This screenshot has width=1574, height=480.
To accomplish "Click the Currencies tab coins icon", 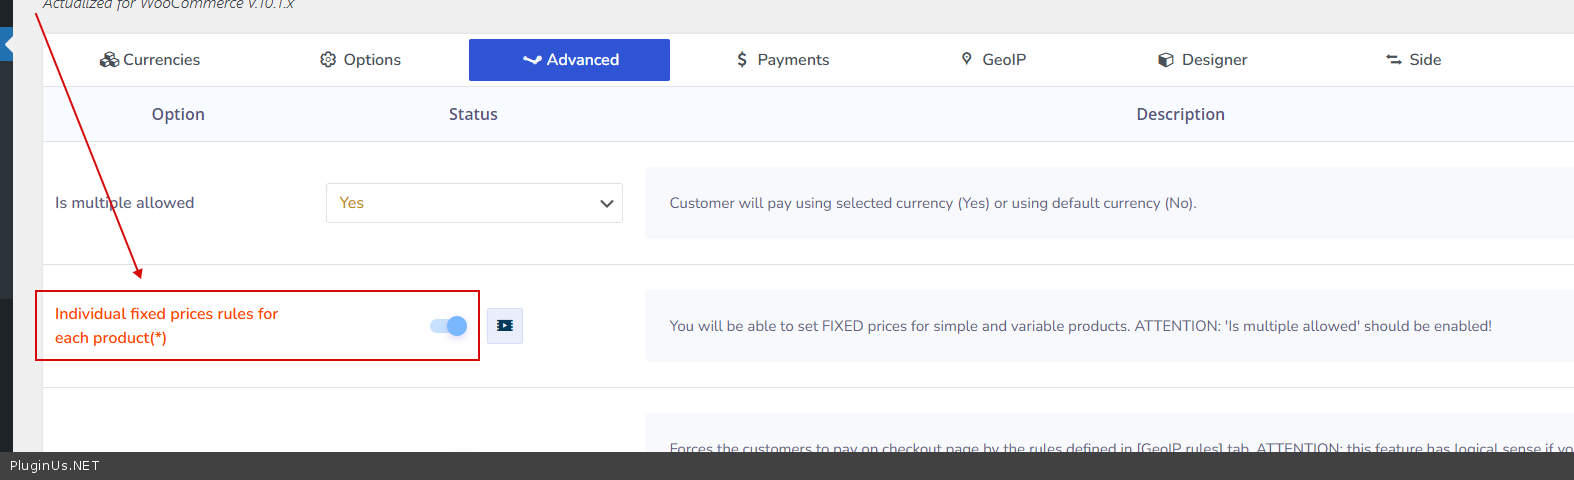I will pos(109,60).
